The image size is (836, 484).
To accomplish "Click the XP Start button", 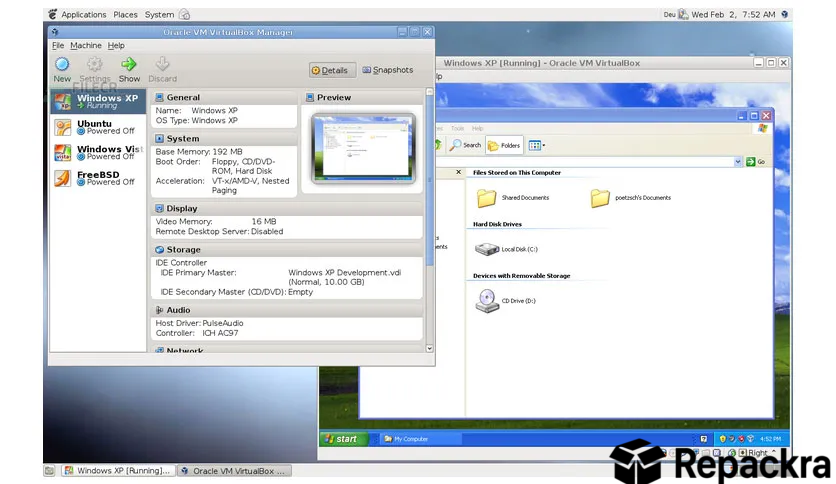I will (344, 439).
